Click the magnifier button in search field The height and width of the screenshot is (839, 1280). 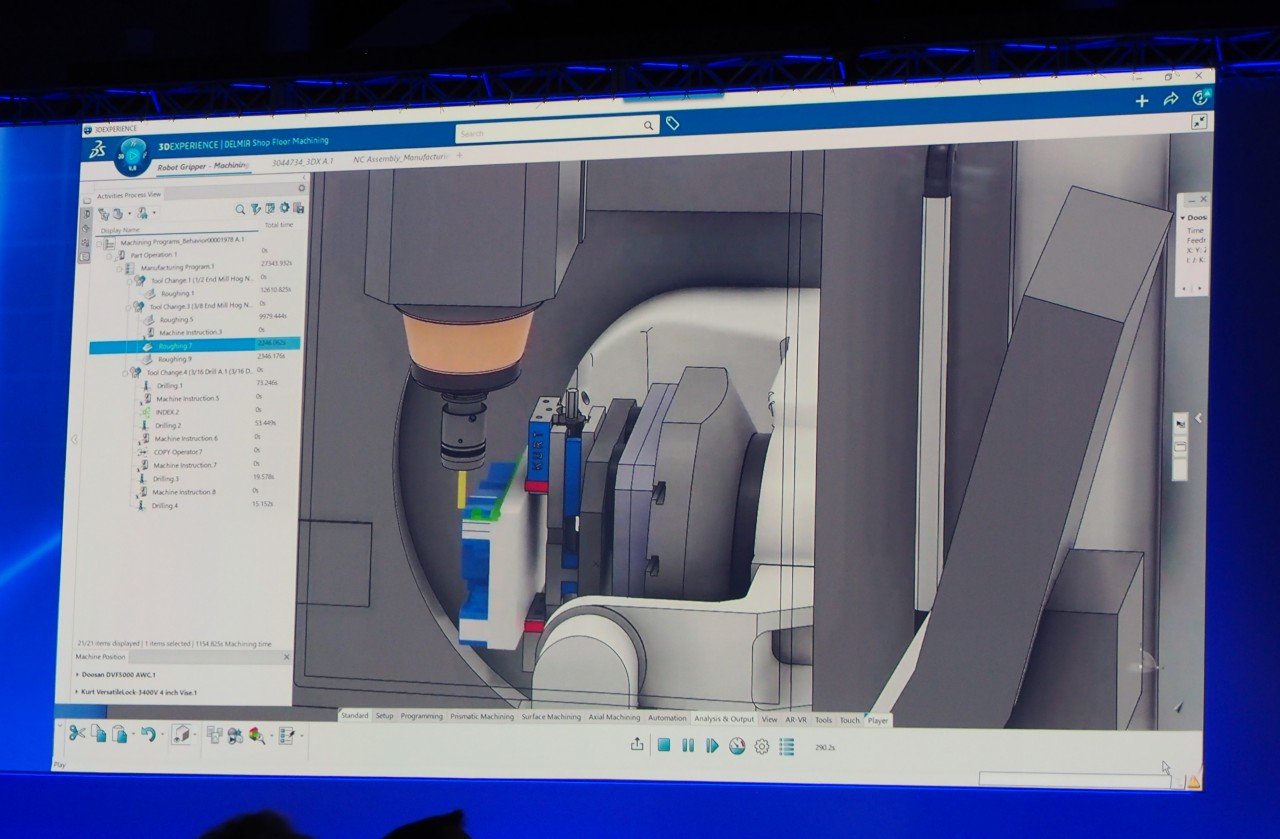[x=648, y=126]
